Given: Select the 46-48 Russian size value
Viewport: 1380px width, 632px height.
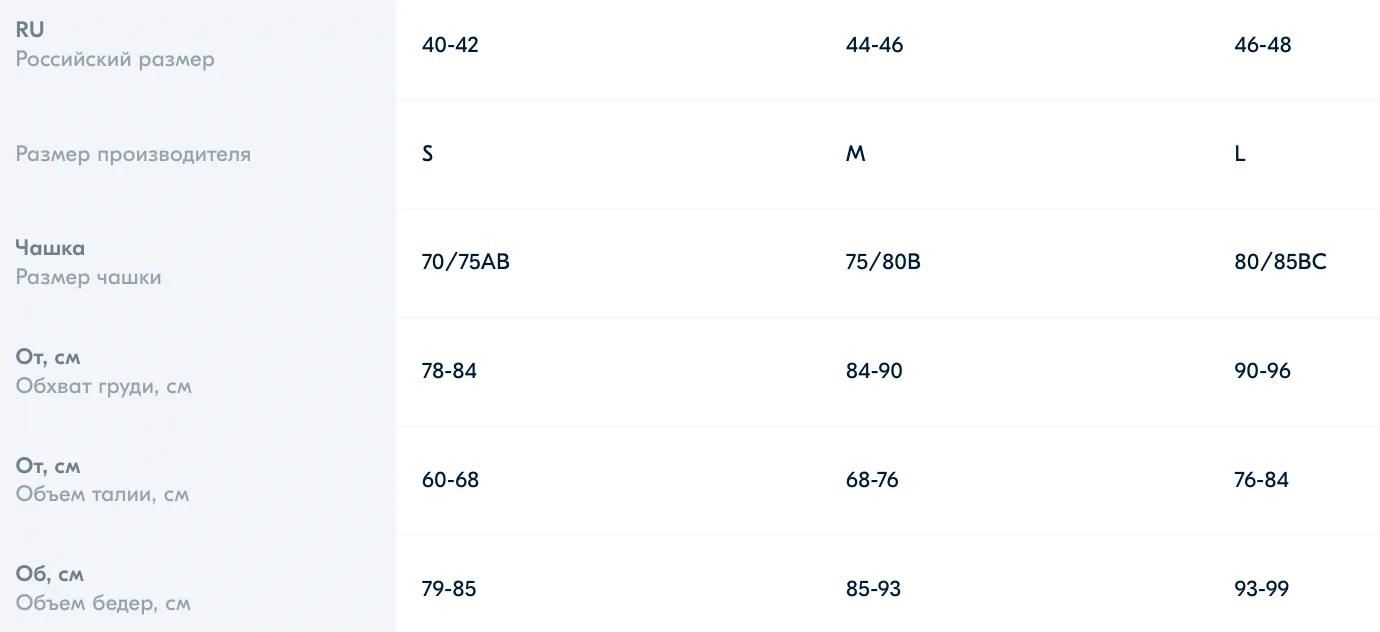Looking at the screenshot, I should [x=1263, y=45].
